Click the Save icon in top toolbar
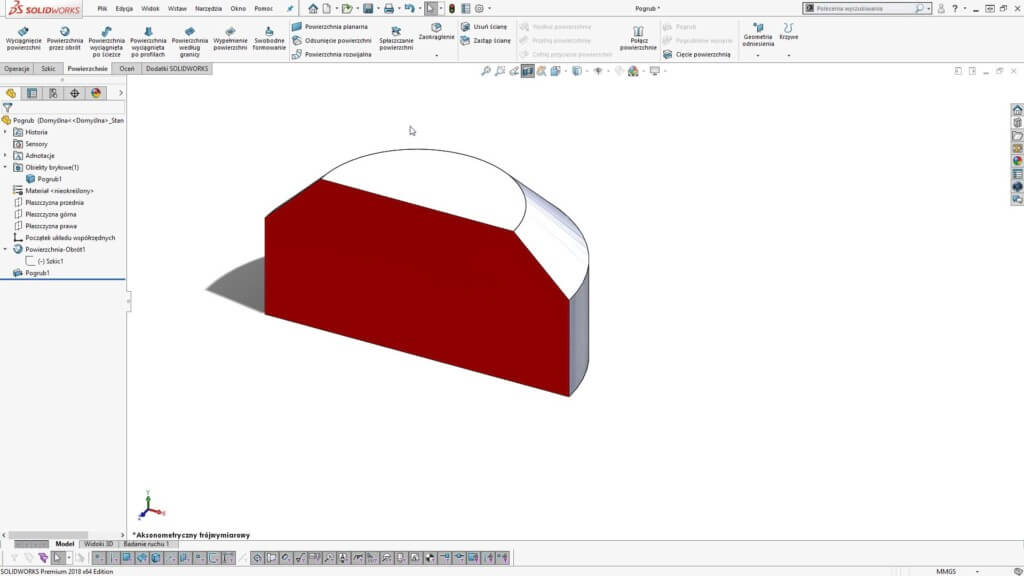The width and height of the screenshot is (1024, 576). pos(368,8)
